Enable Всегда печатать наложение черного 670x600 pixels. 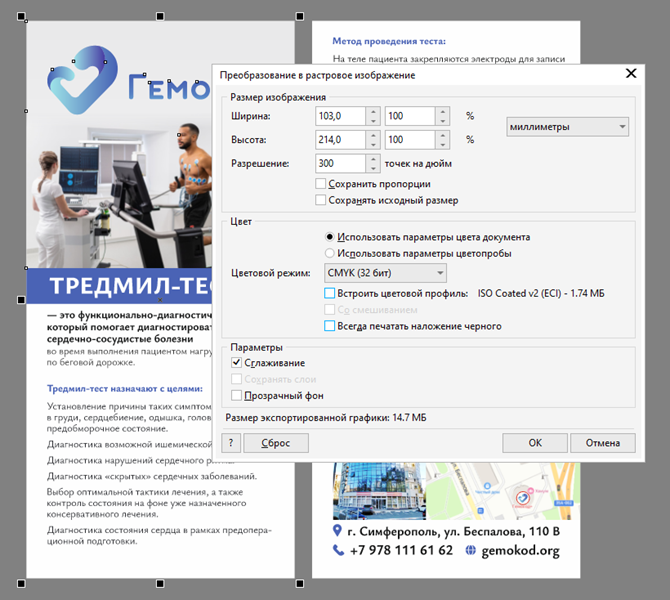click(329, 326)
